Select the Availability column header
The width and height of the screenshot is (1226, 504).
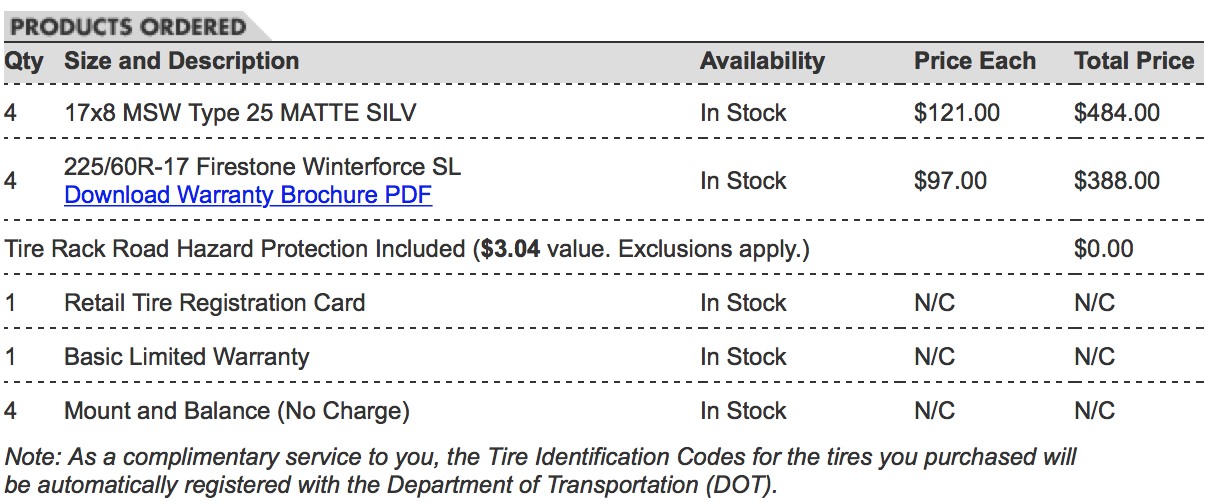(762, 61)
